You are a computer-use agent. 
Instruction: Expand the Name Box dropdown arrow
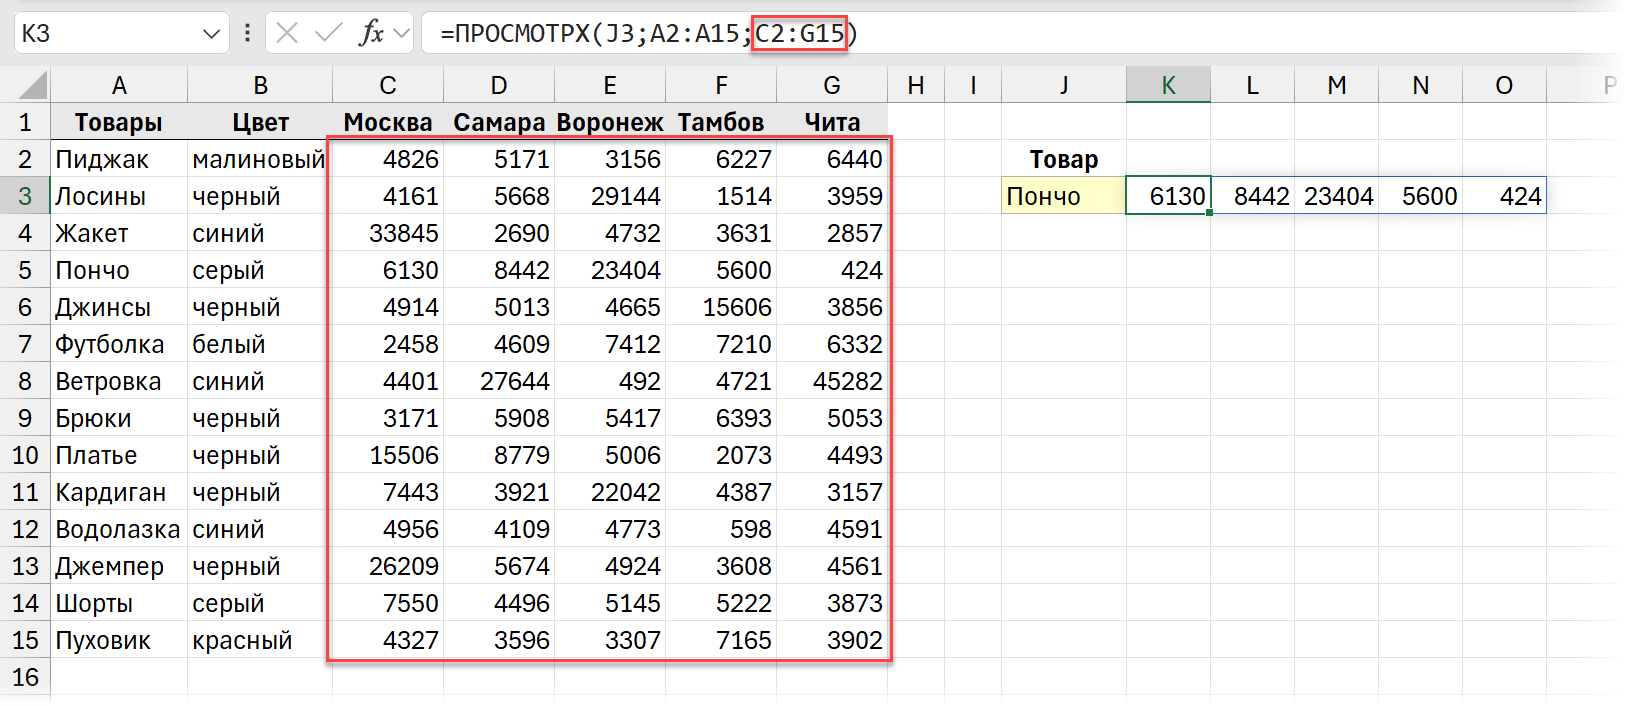211,34
